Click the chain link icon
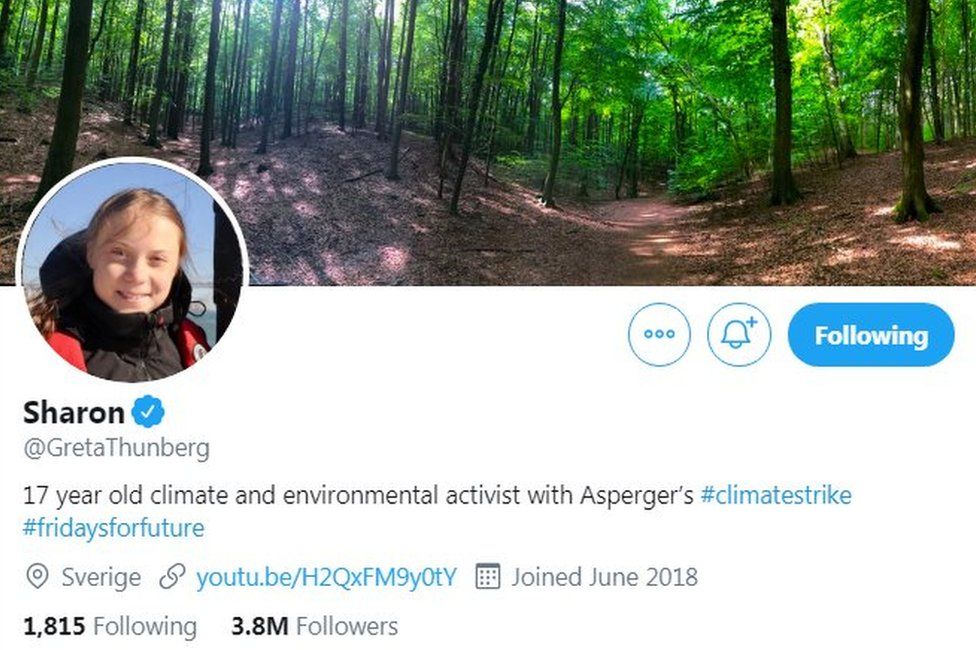The image size is (976, 650). point(172,577)
